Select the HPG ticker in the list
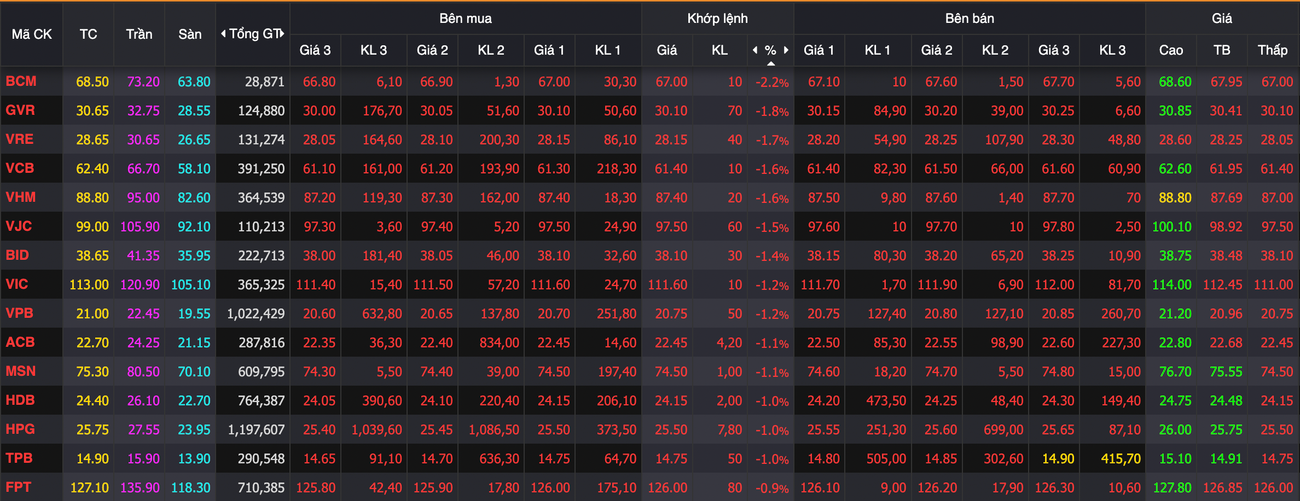The height and width of the screenshot is (501, 1300). point(19,431)
